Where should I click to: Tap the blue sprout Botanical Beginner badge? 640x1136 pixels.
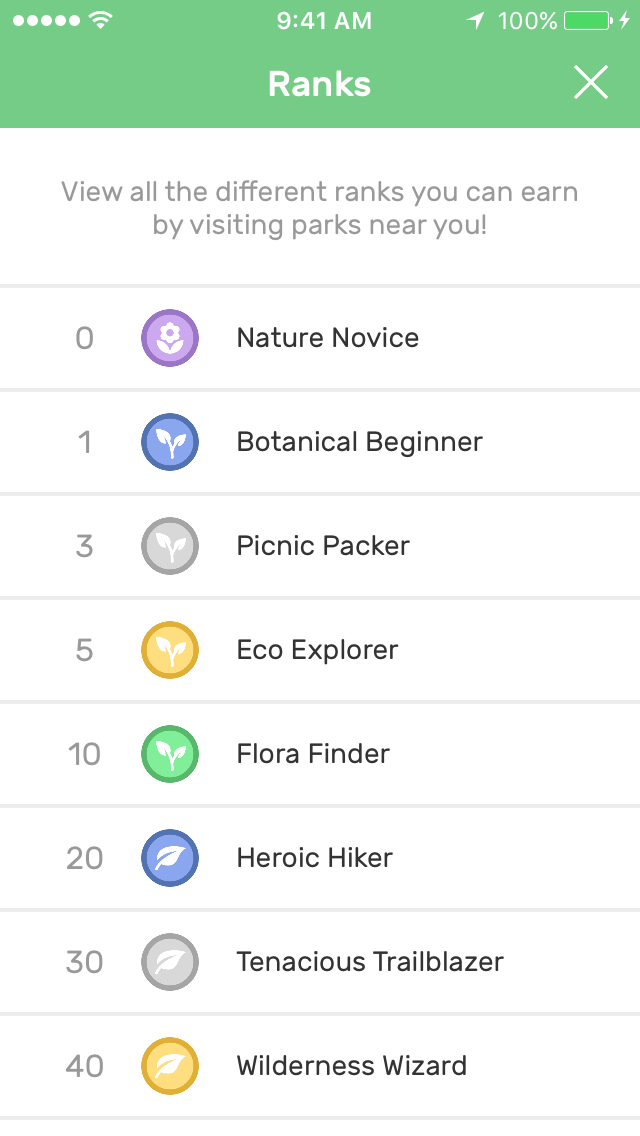click(x=170, y=442)
